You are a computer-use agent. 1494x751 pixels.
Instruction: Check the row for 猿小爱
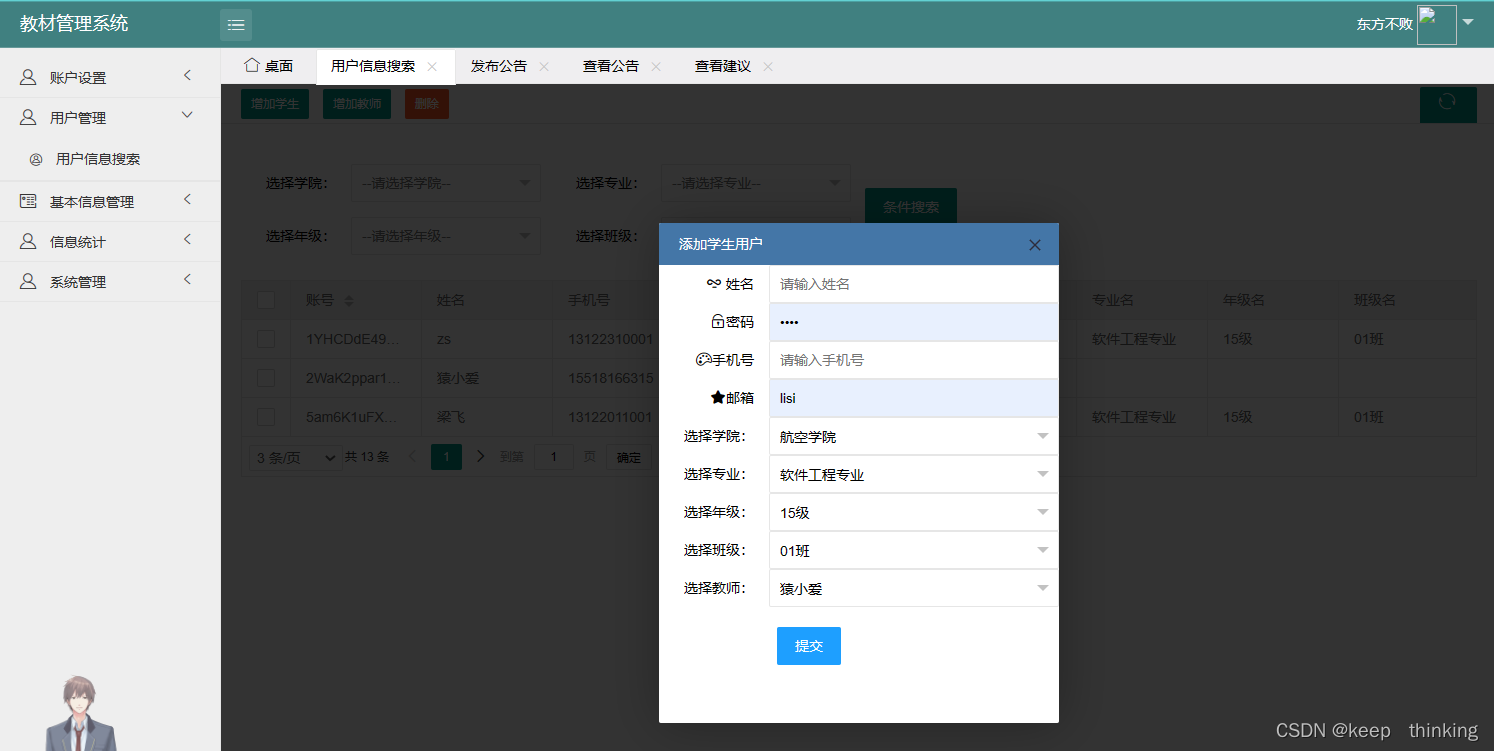266,378
